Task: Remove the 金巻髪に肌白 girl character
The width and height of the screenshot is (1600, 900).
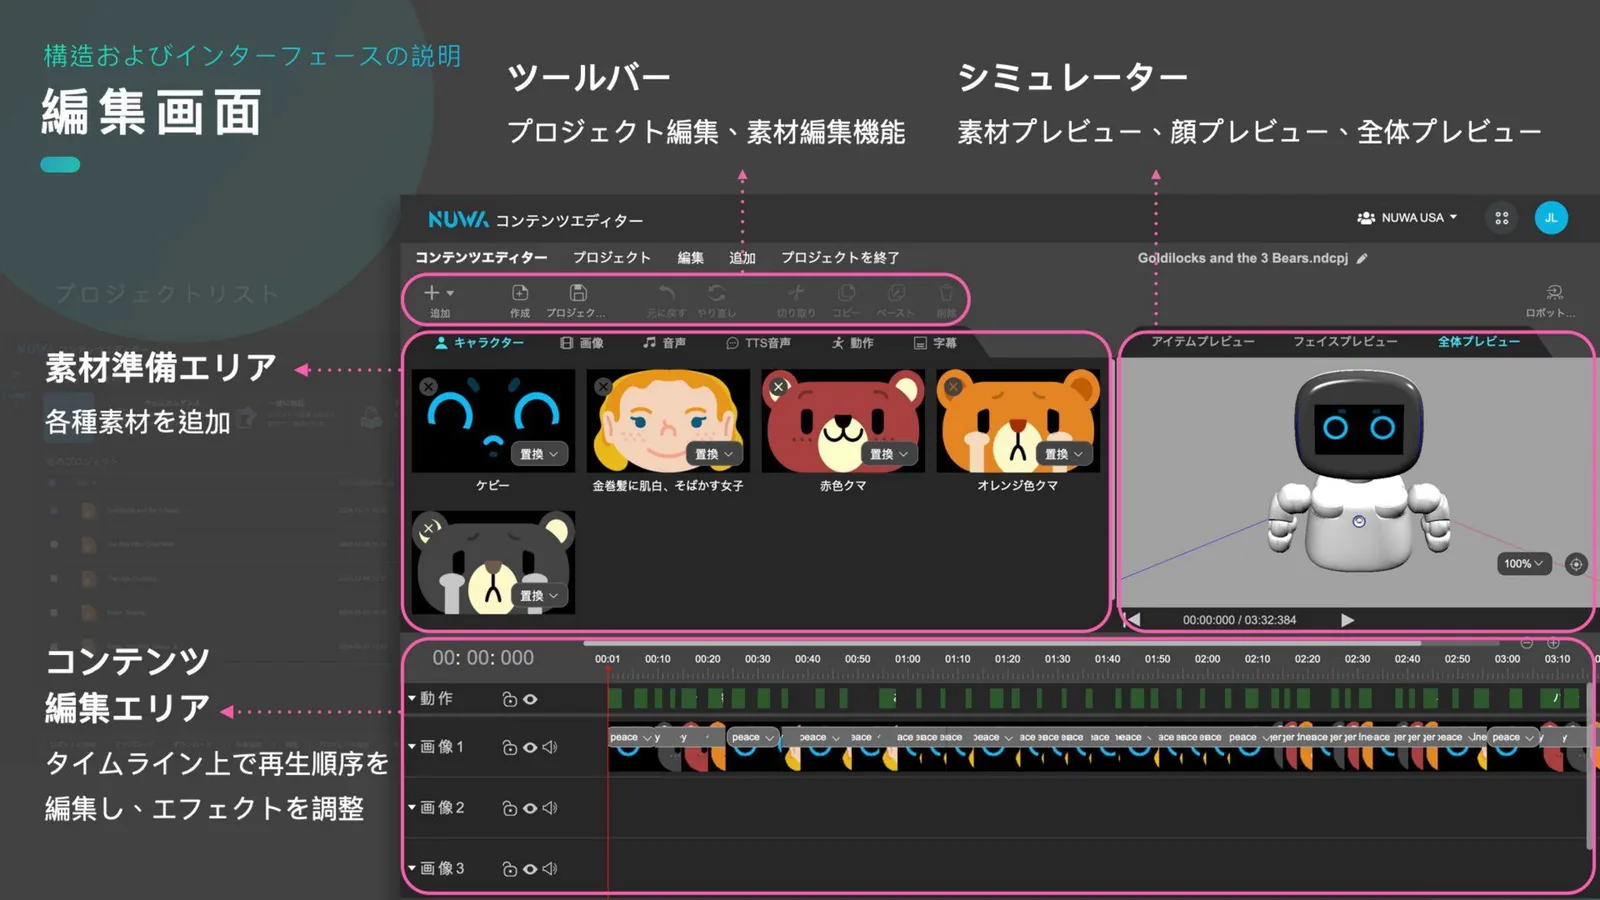Action: point(603,386)
